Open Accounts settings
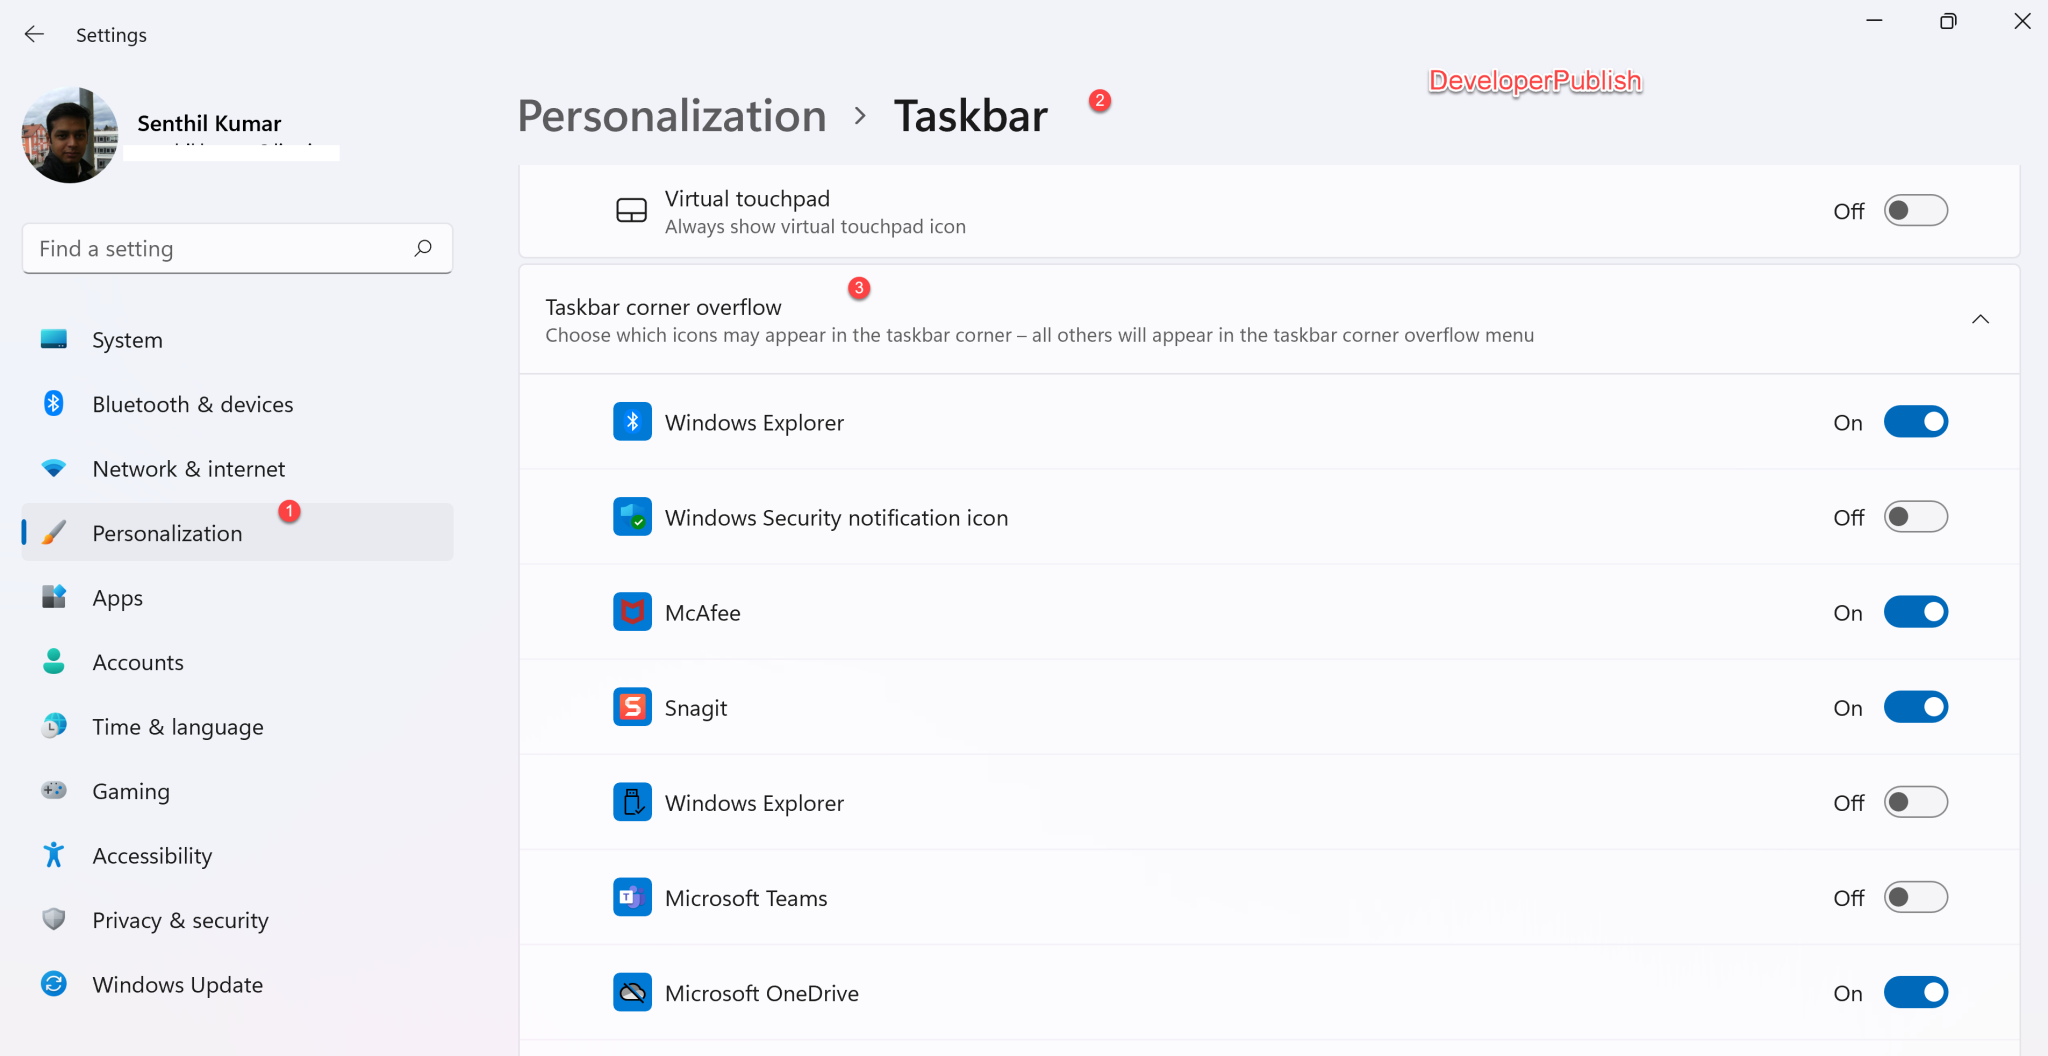The image size is (2048, 1056). [138, 661]
